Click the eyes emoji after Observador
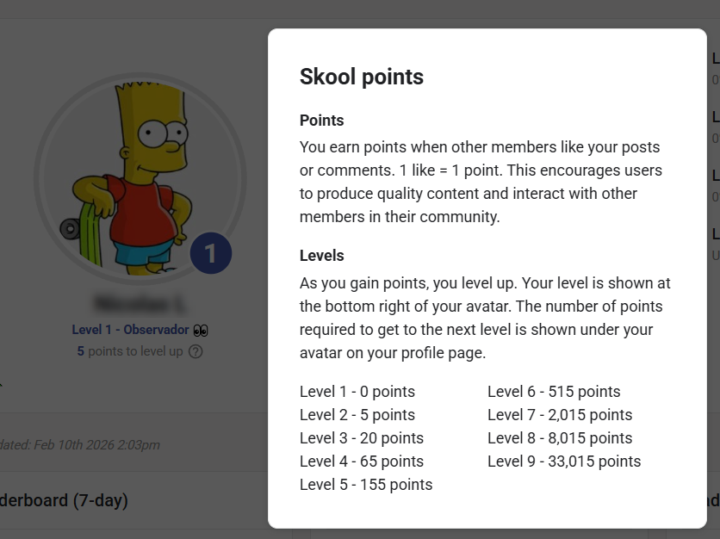The width and height of the screenshot is (720, 539). [x=200, y=330]
